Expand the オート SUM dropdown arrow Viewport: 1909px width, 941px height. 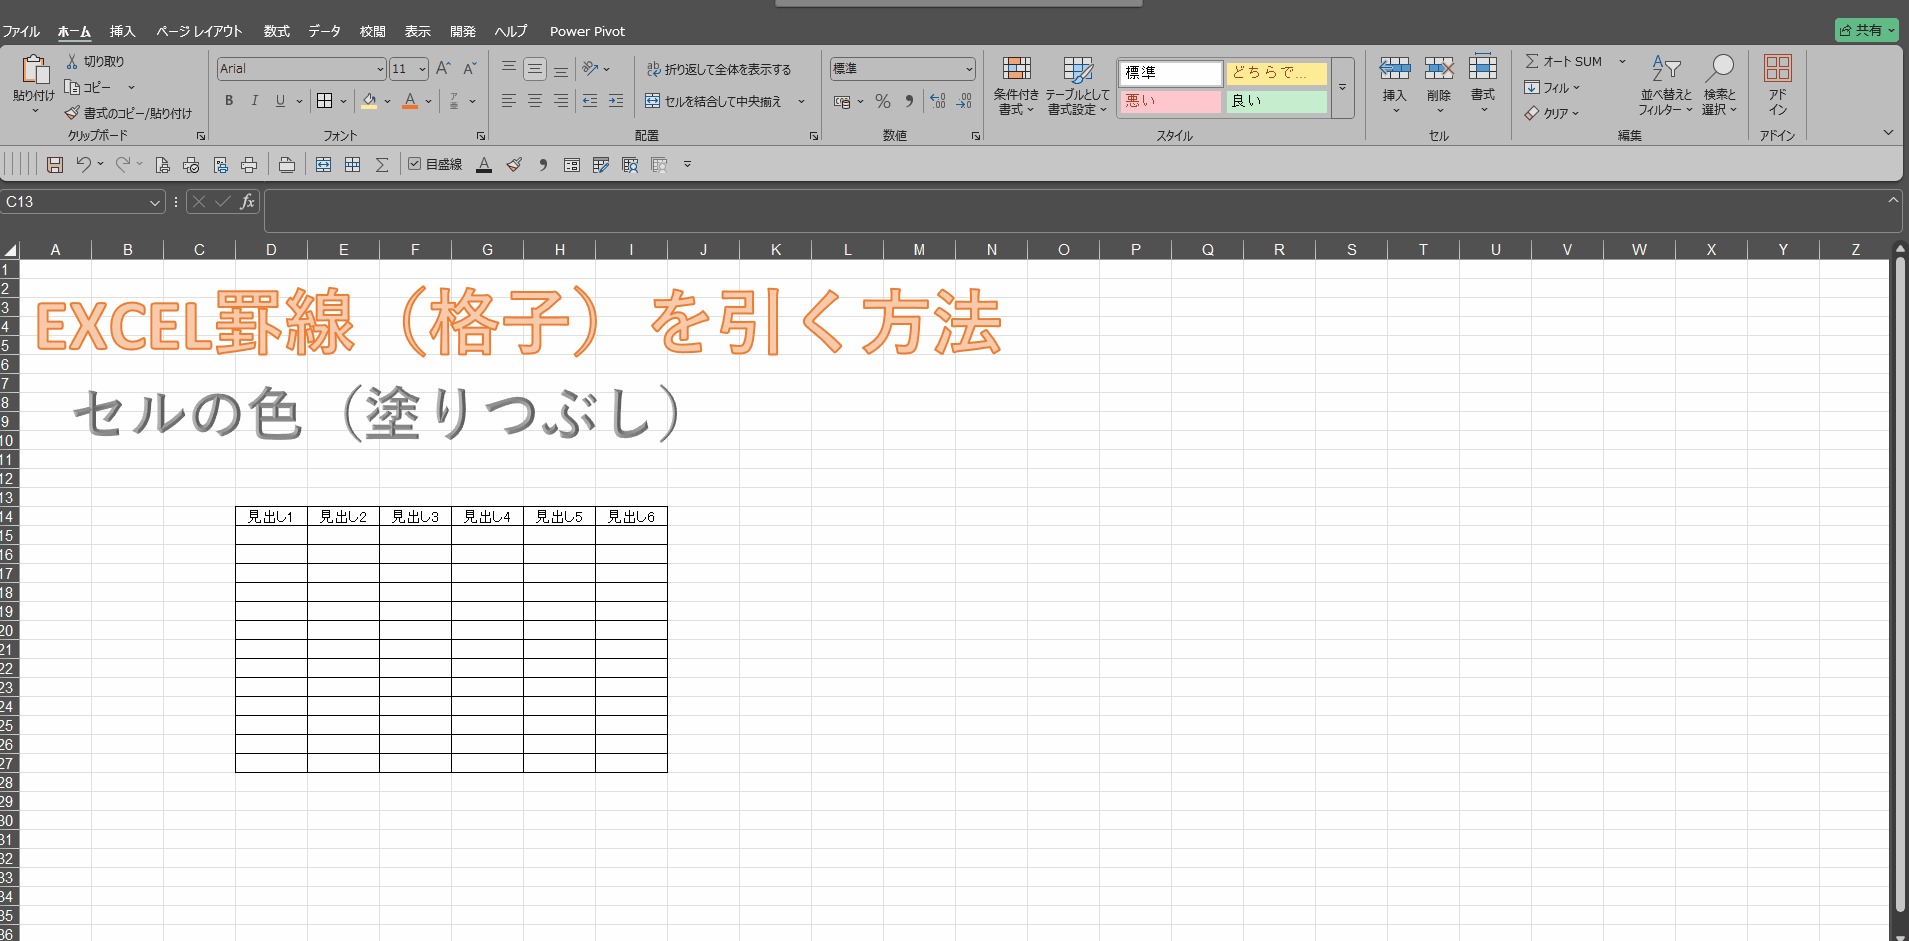(1622, 62)
